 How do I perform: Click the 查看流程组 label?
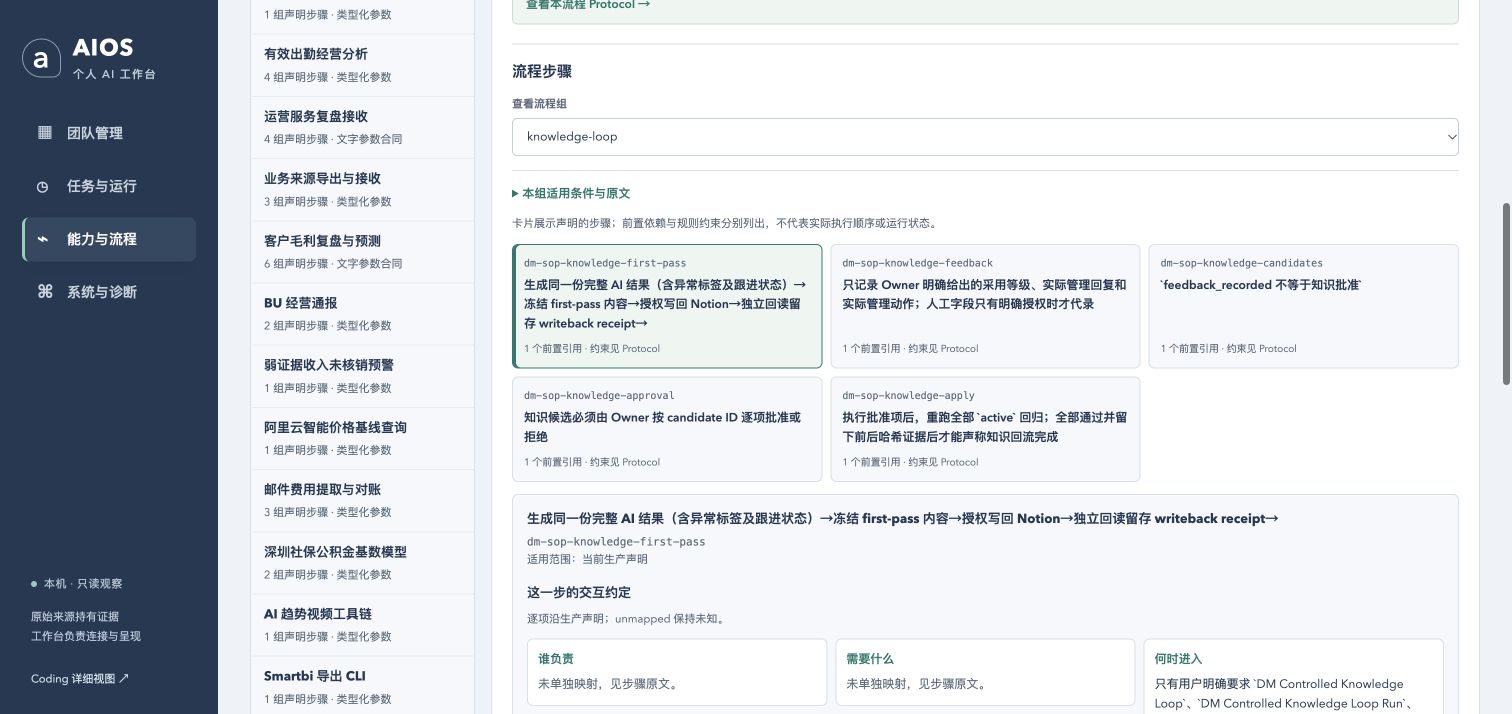tap(540, 104)
